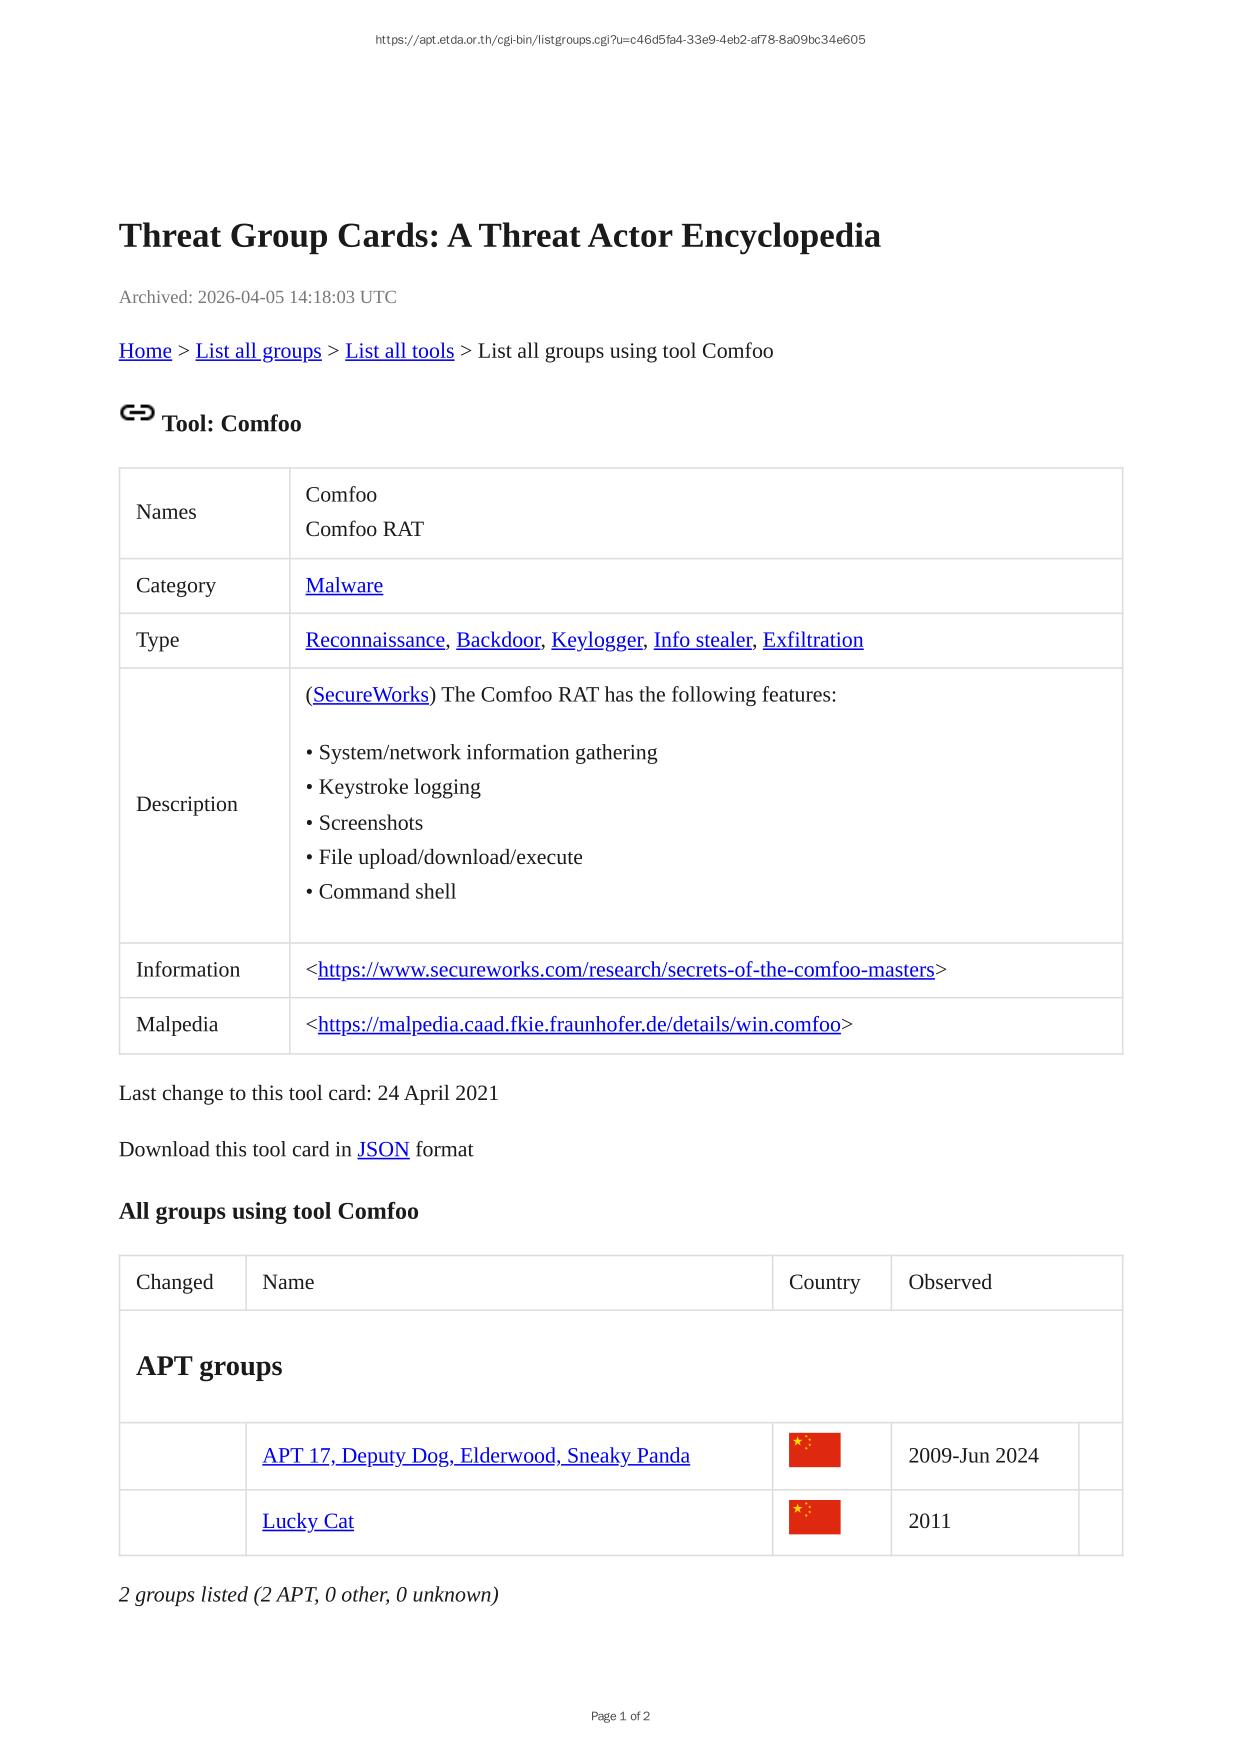
Task: Open the Lucky Cat group page
Action: tap(308, 1522)
